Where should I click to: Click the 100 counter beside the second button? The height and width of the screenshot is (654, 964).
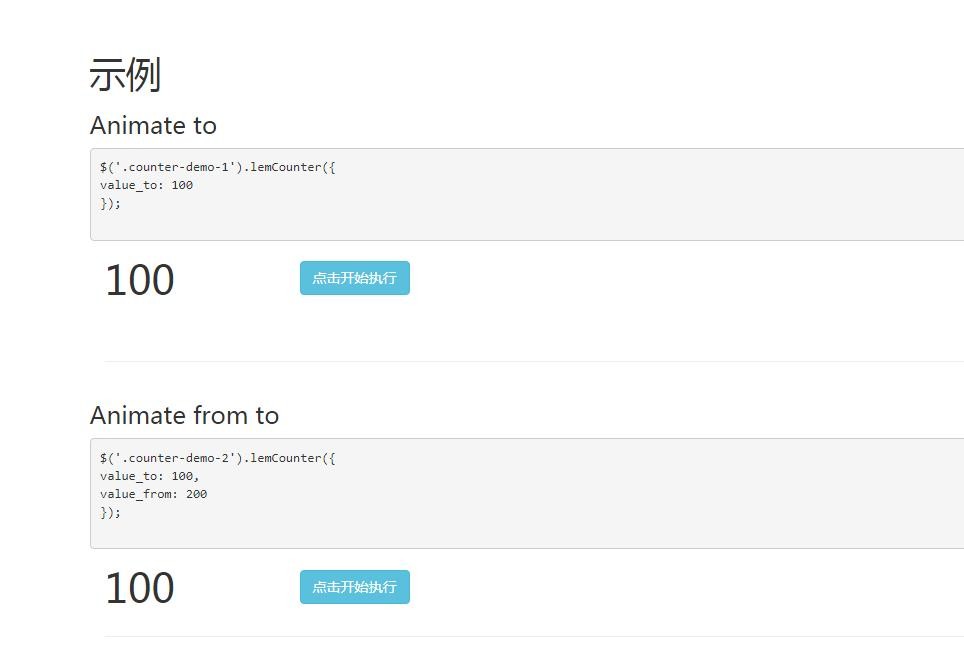click(x=140, y=588)
